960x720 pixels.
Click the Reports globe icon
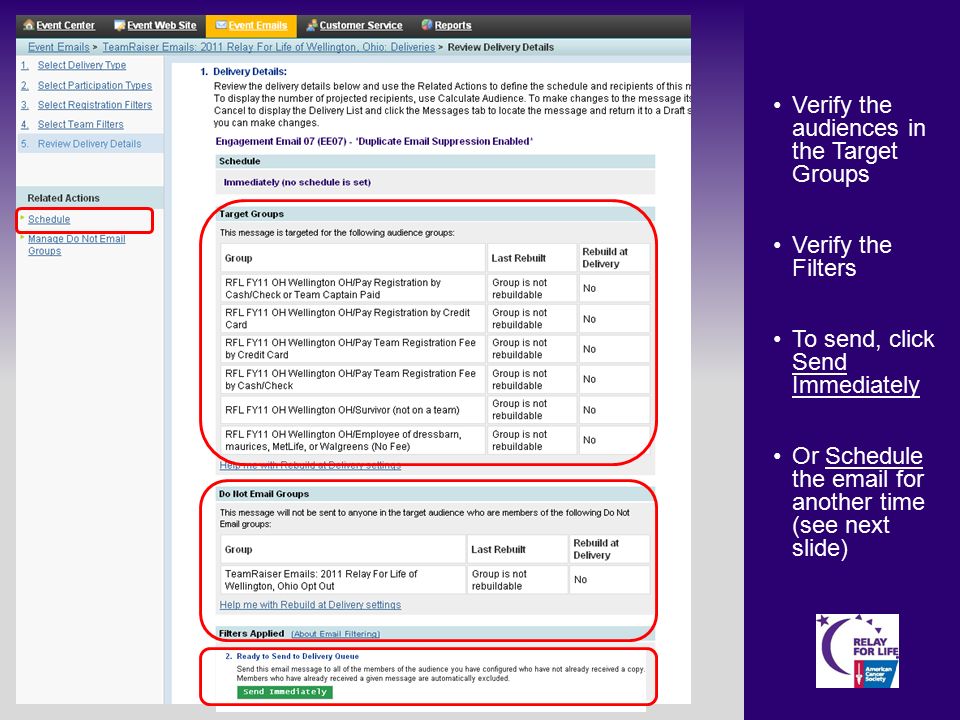427,25
